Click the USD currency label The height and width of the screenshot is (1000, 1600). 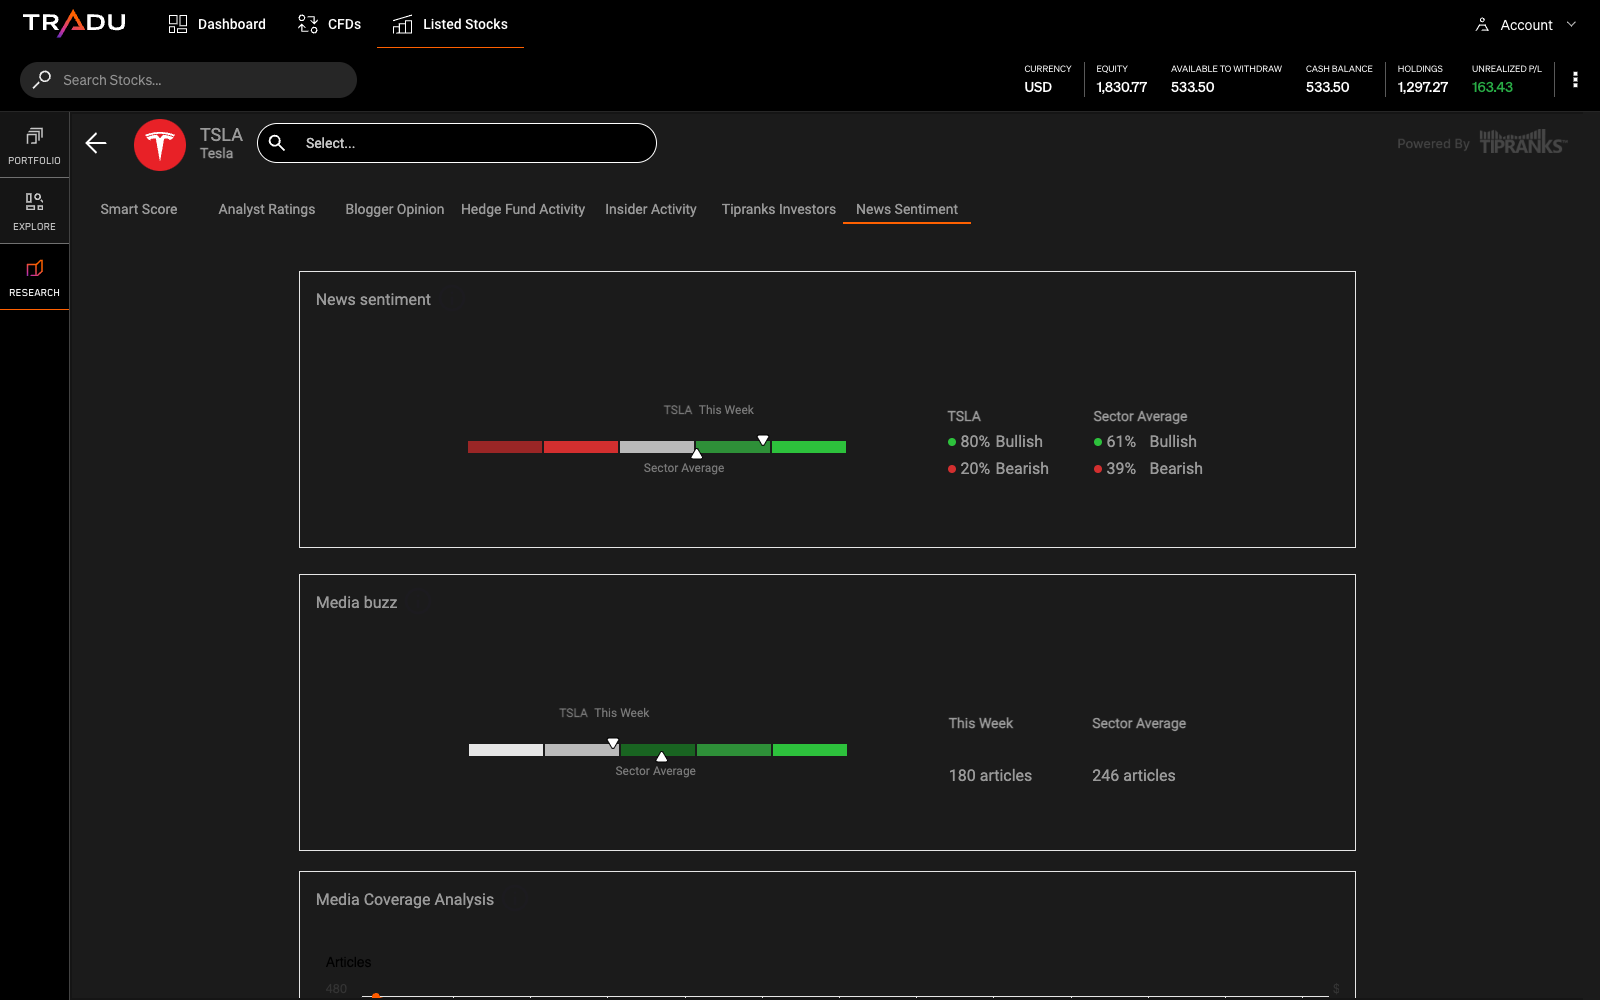pyautogui.click(x=1038, y=87)
